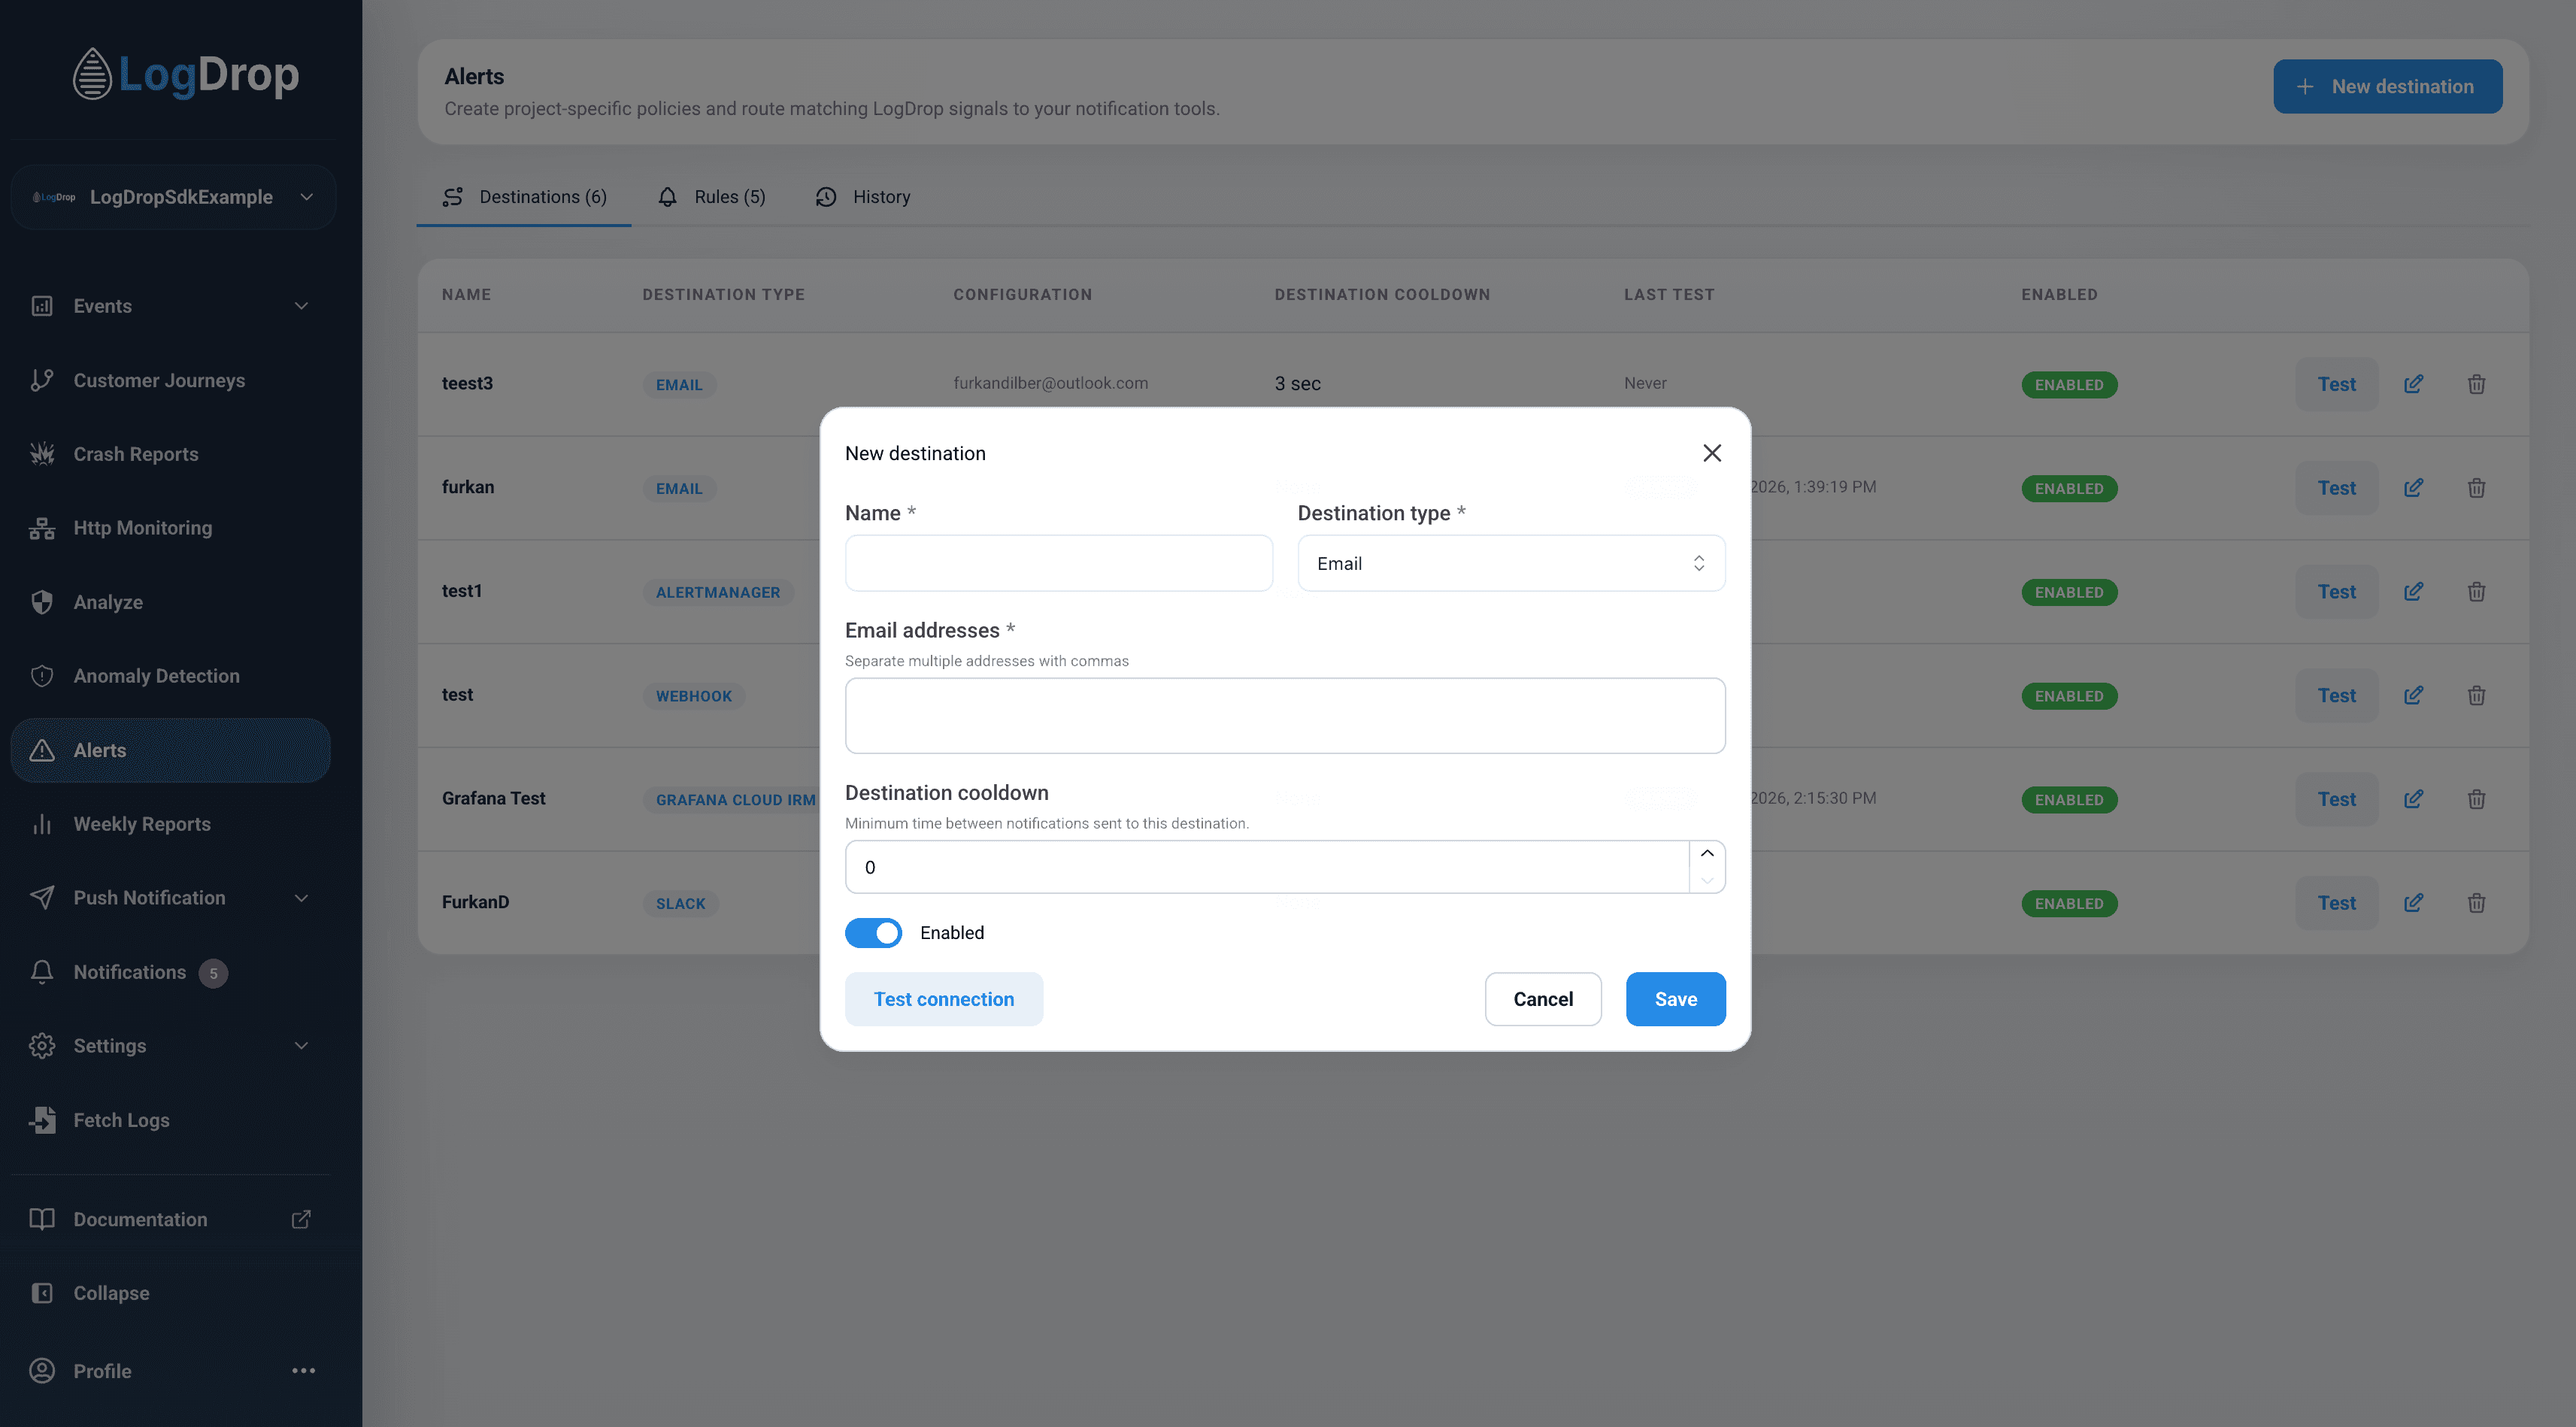Screen dimensions: 2576x1427
Task: Collapse the sidebar
Action: pyautogui.click(x=170, y=1293)
